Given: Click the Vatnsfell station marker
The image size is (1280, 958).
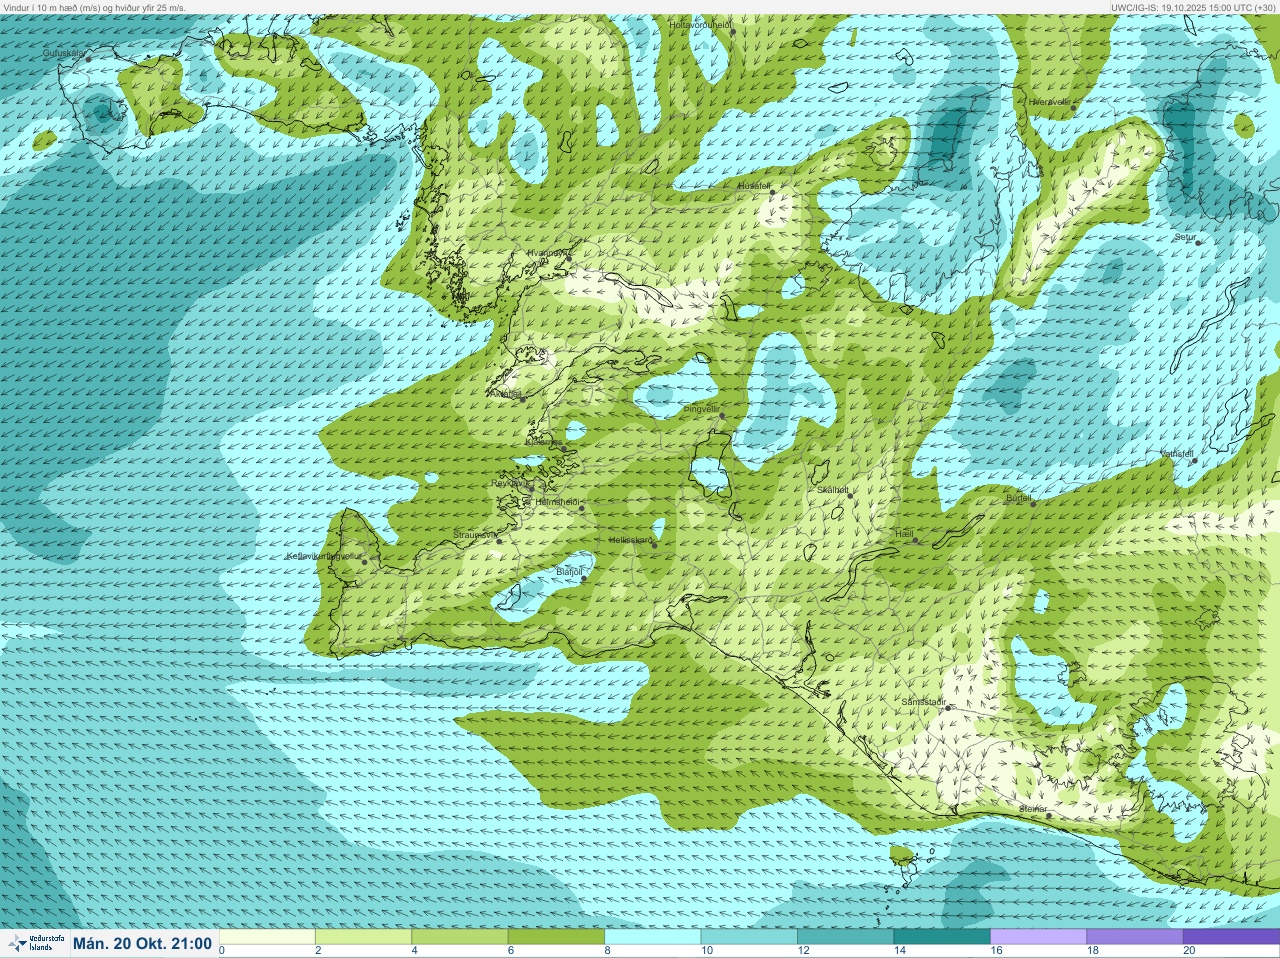Looking at the screenshot, I should (1194, 460).
